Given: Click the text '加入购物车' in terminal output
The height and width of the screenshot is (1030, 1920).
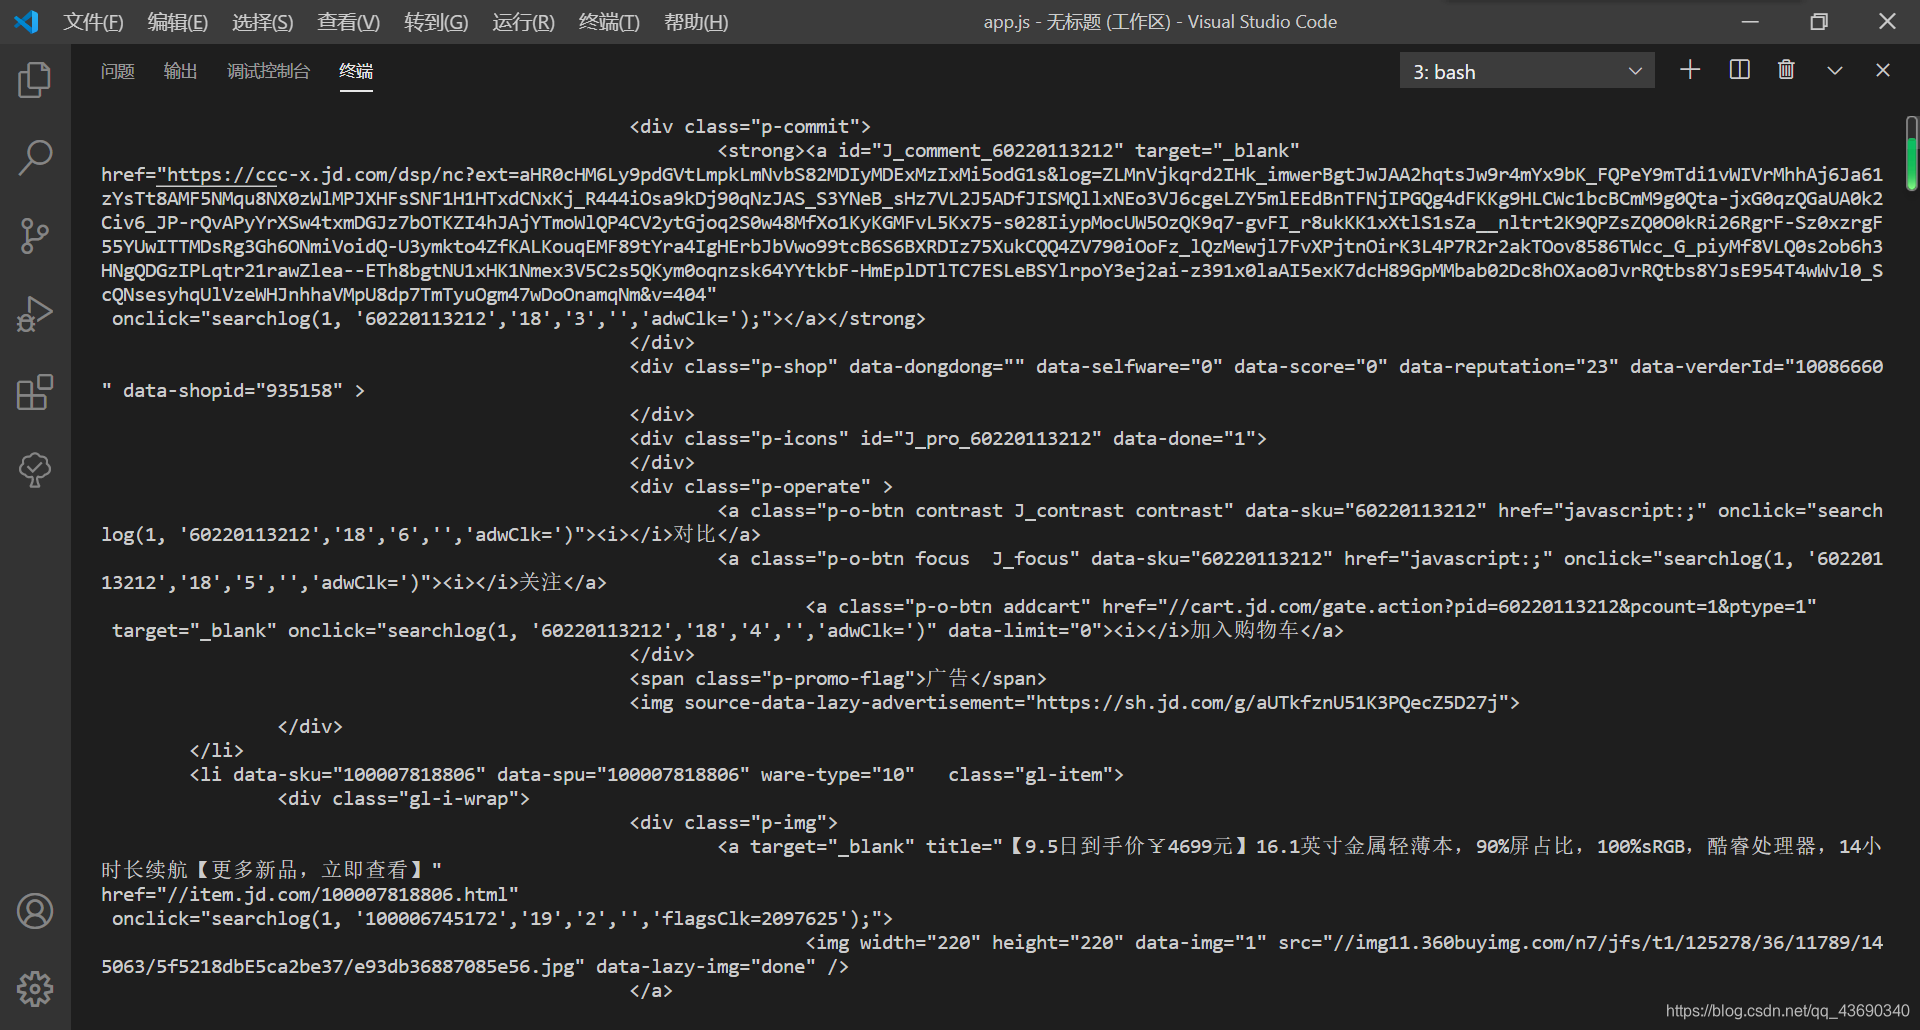Looking at the screenshot, I should 1245,631.
